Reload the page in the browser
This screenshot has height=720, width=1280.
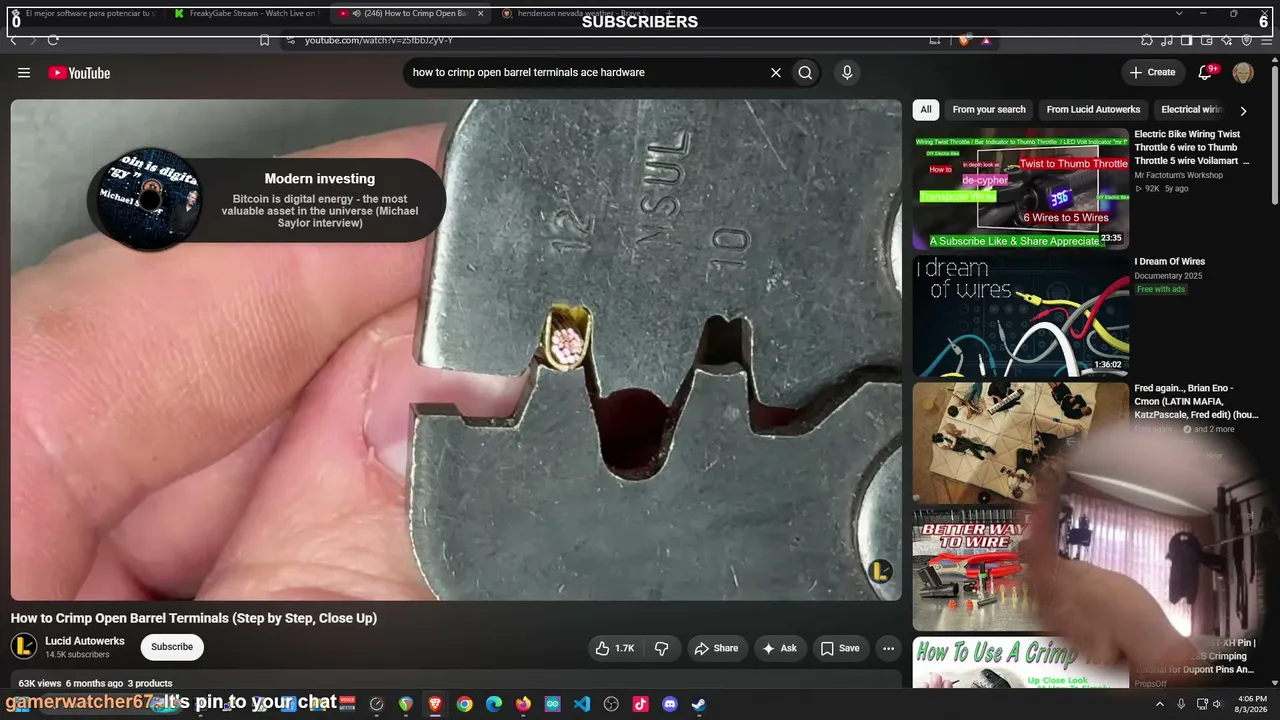pyautogui.click(x=53, y=40)
